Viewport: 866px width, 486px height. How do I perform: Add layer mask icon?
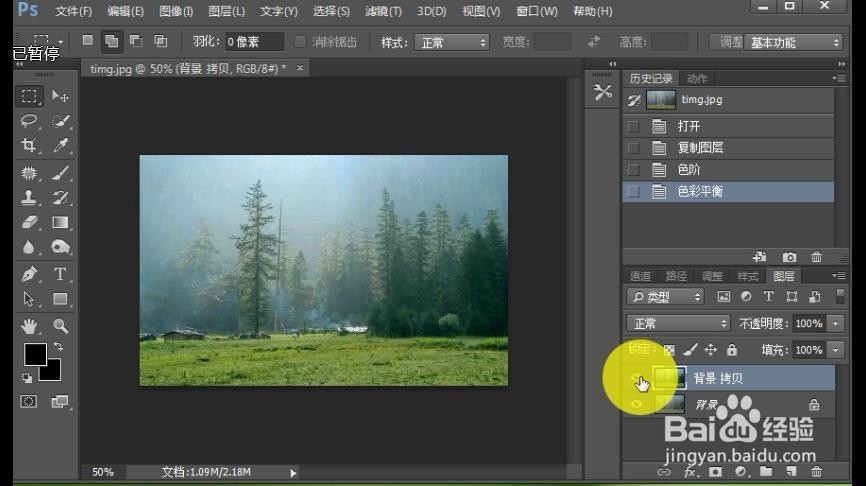click(x=715, y=471)
